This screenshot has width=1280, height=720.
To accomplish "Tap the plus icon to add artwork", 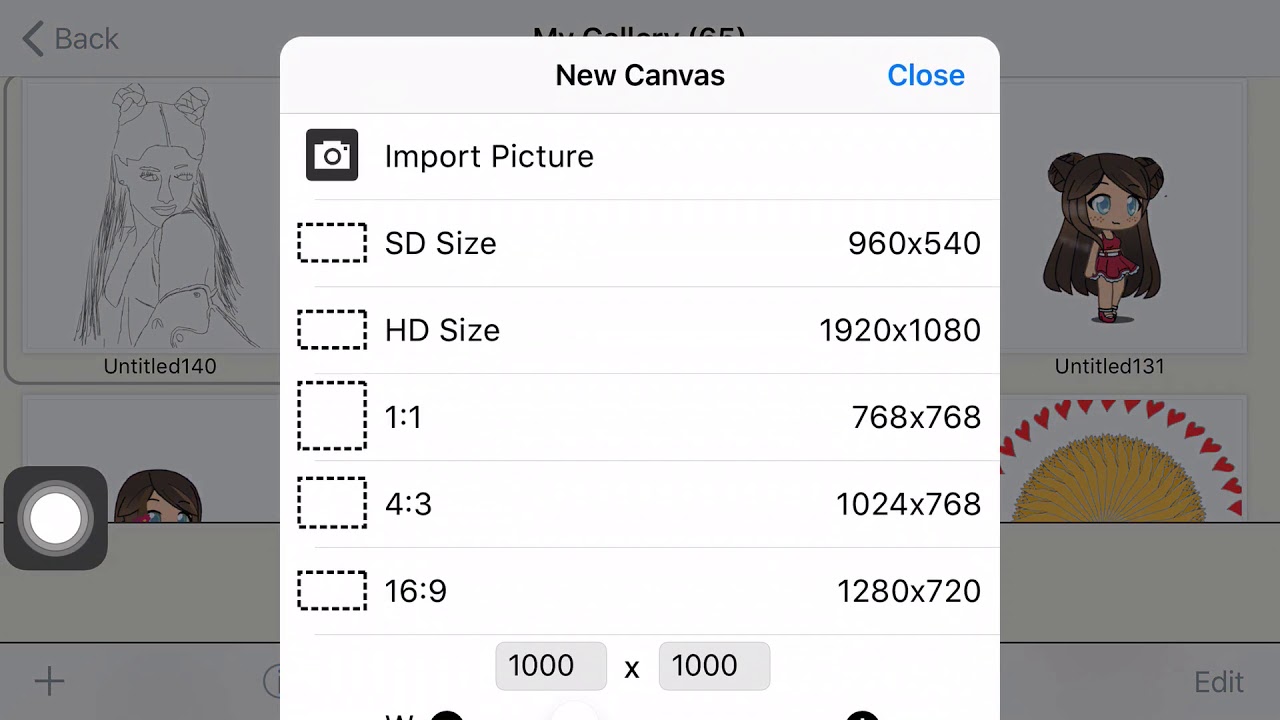I will point(49,682).
